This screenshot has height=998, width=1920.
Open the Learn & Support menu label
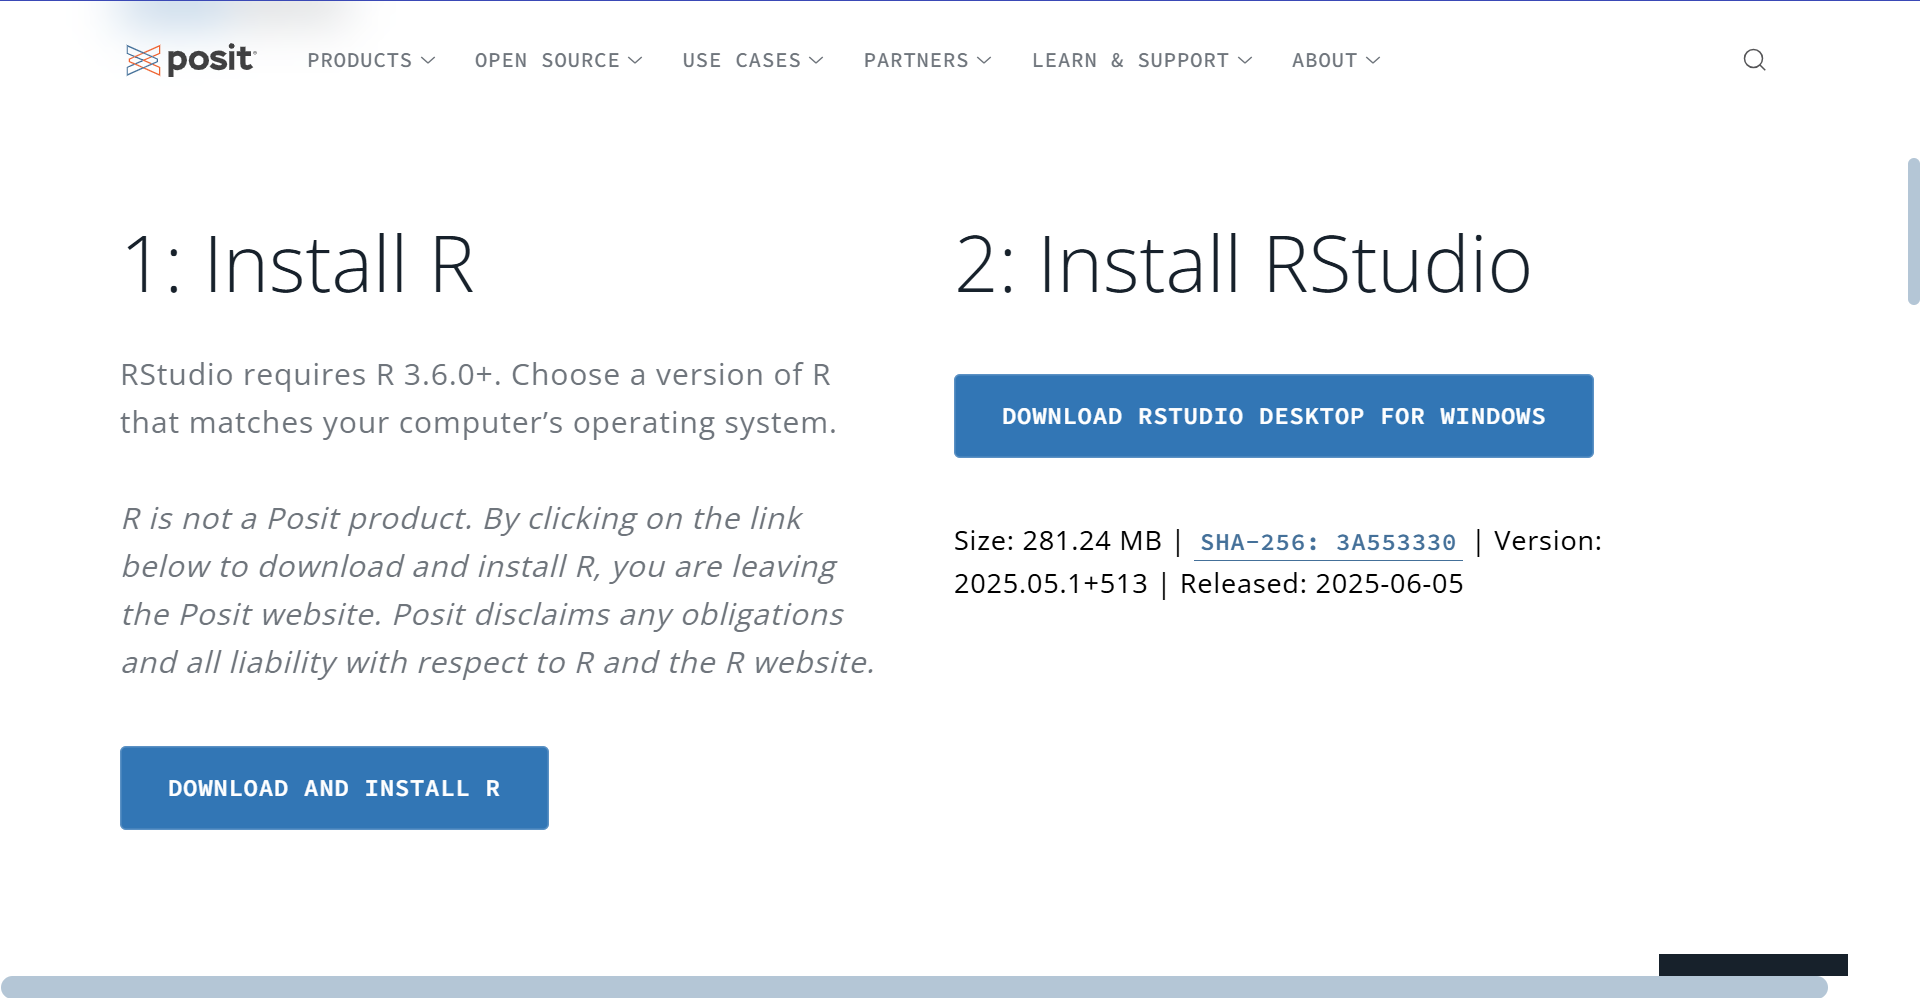(1130, 61)
